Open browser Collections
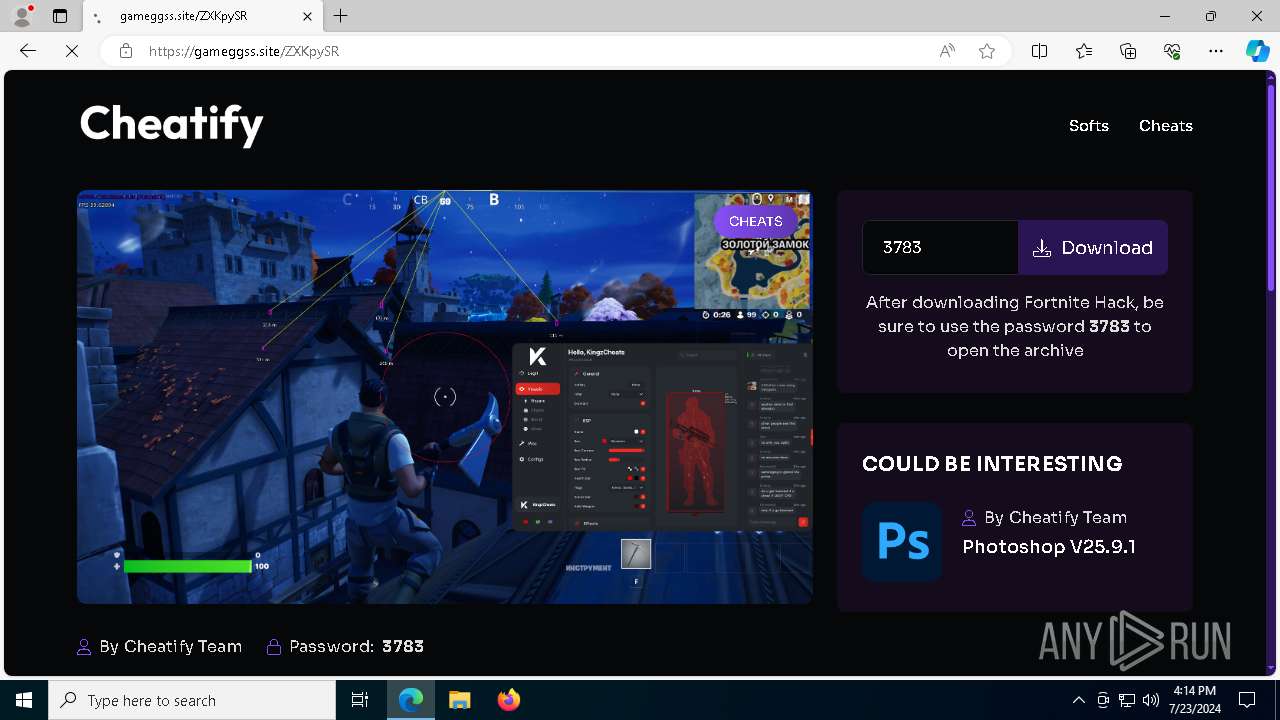Screen dimensions: 1280x720 tap(1128, 51)
